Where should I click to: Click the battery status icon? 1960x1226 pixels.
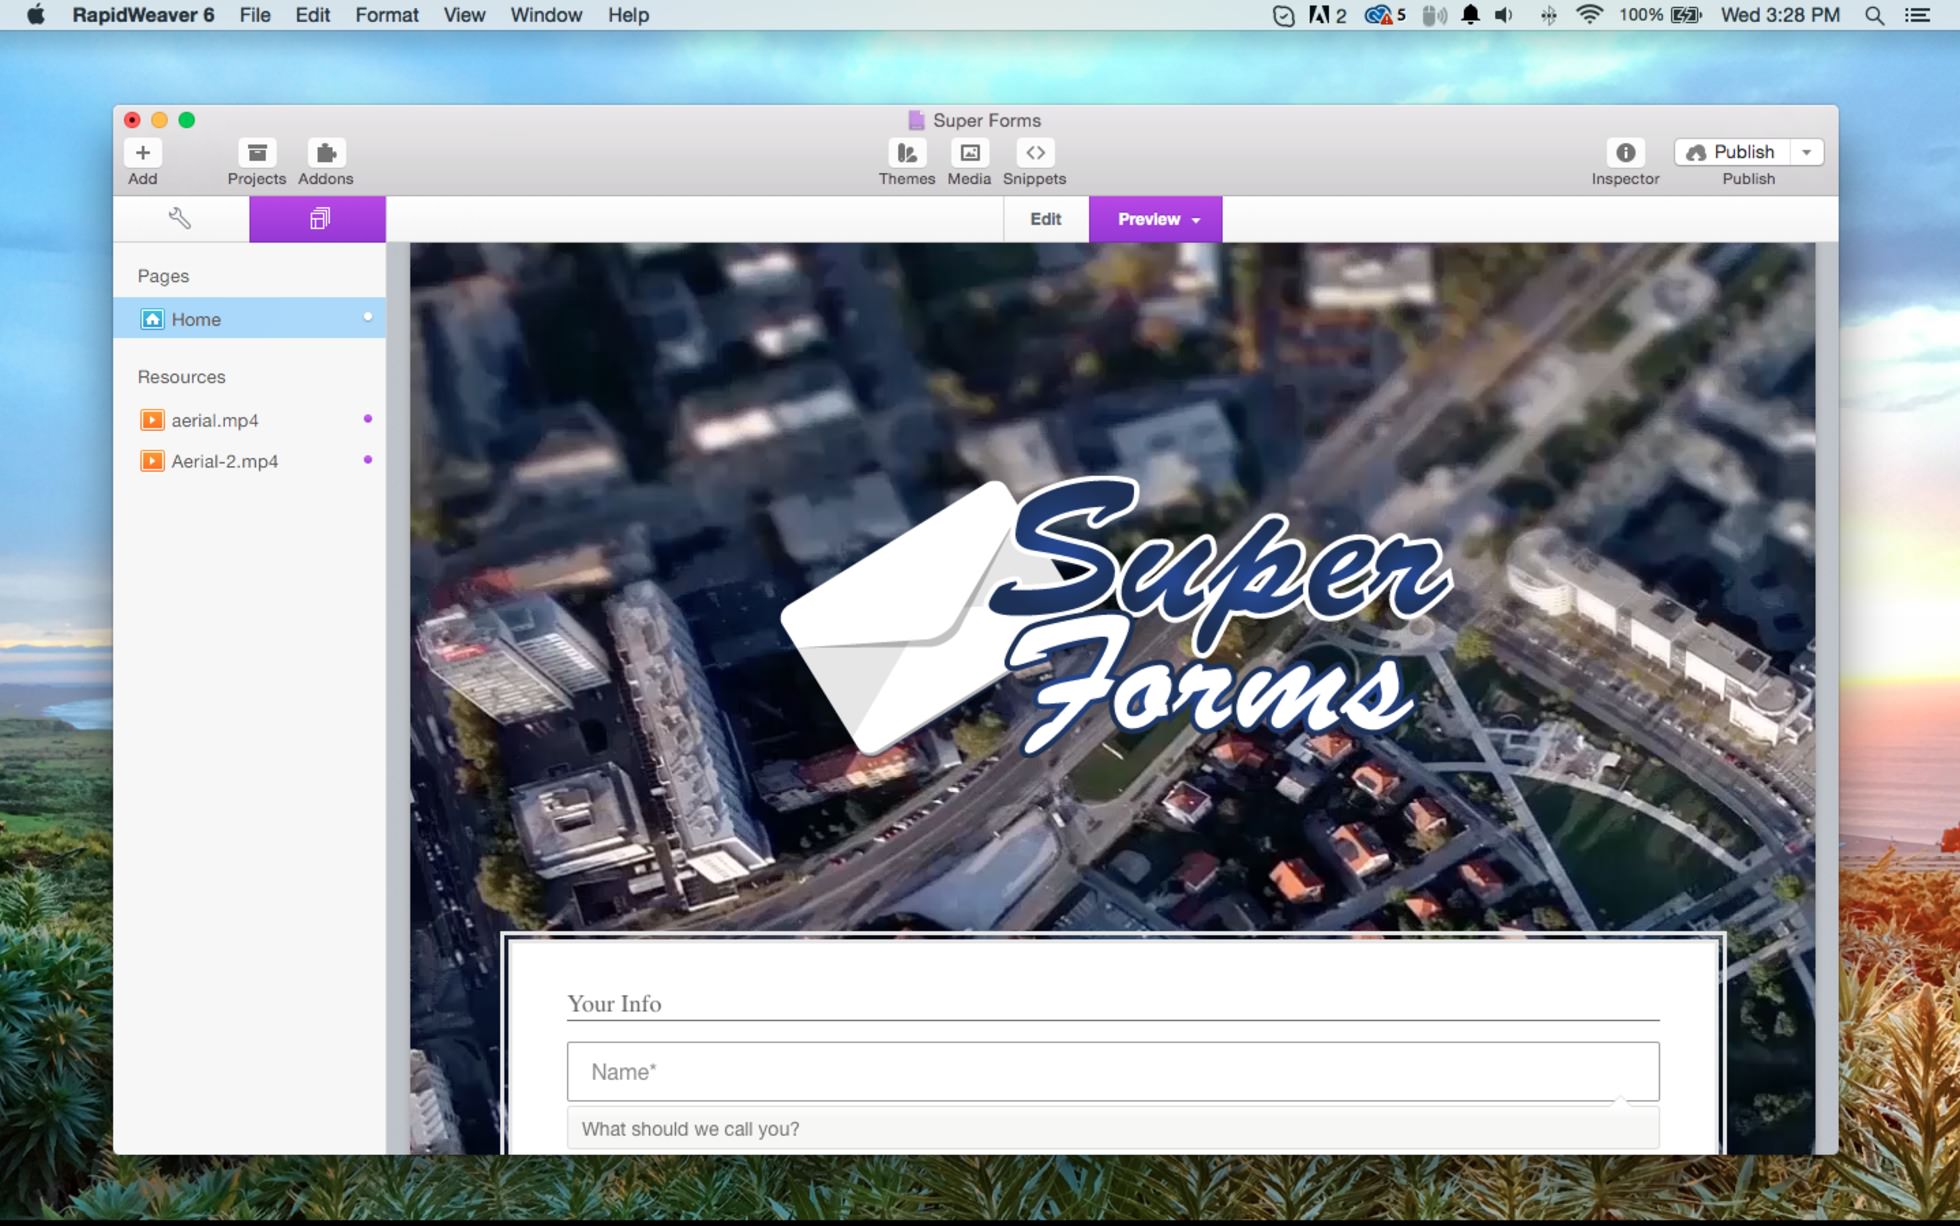1686,15
